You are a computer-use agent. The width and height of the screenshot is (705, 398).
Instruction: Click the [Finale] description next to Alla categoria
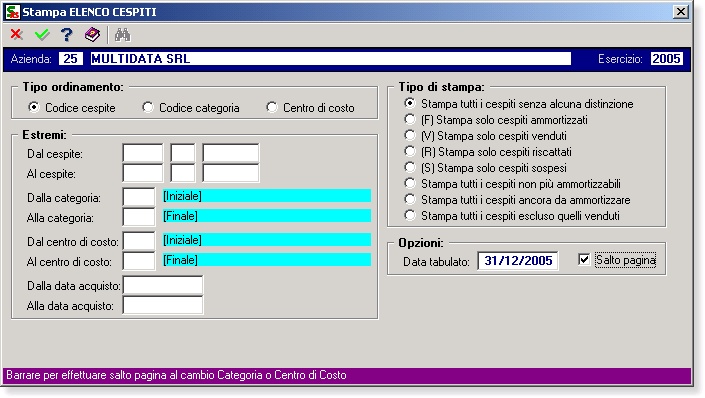[267, 216]
